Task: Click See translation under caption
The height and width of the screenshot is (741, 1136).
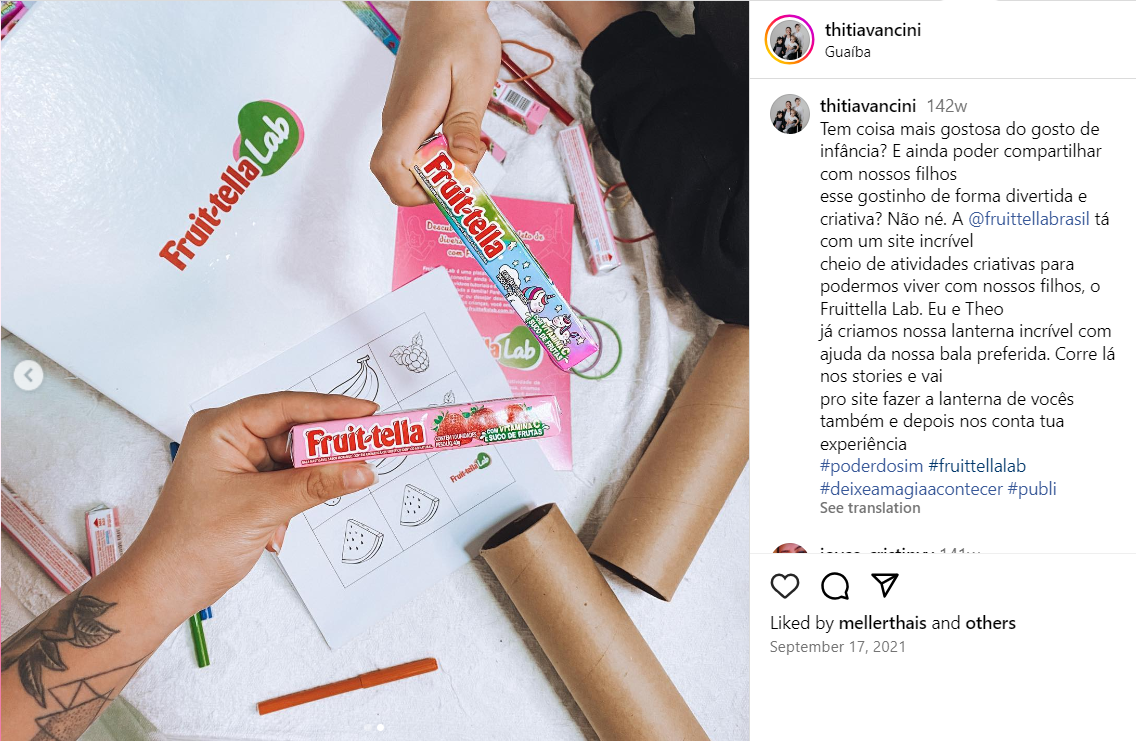Action: 870,508
